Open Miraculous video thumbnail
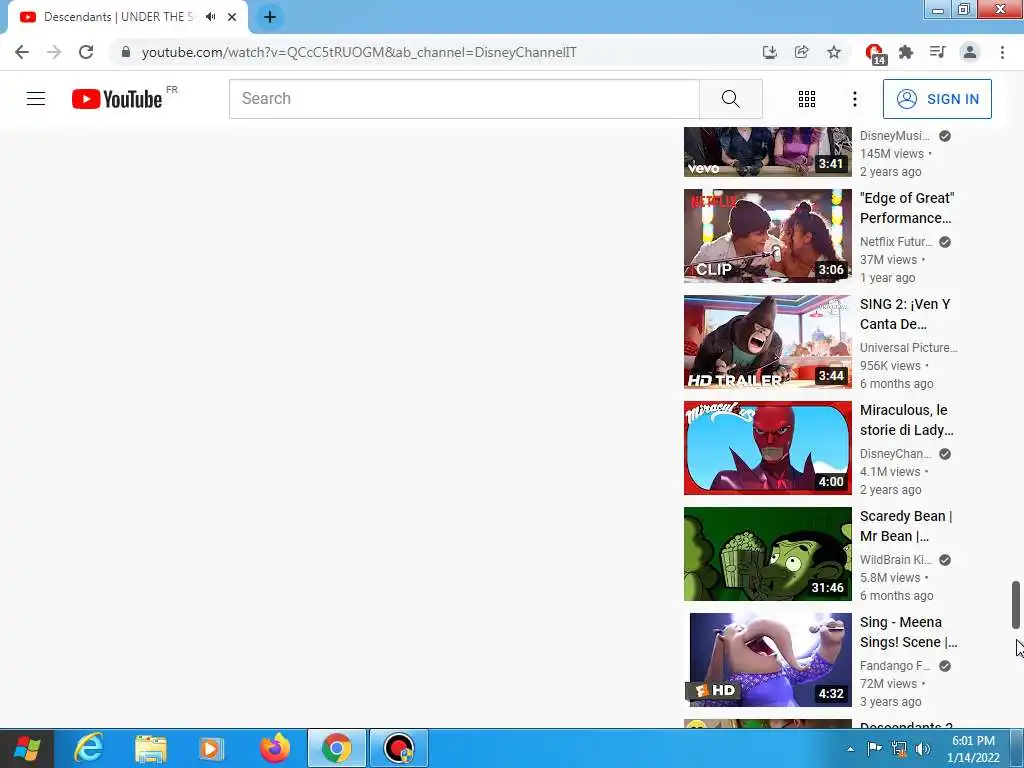The height and width of the screenshot is (768, 1024). (768, 448)
